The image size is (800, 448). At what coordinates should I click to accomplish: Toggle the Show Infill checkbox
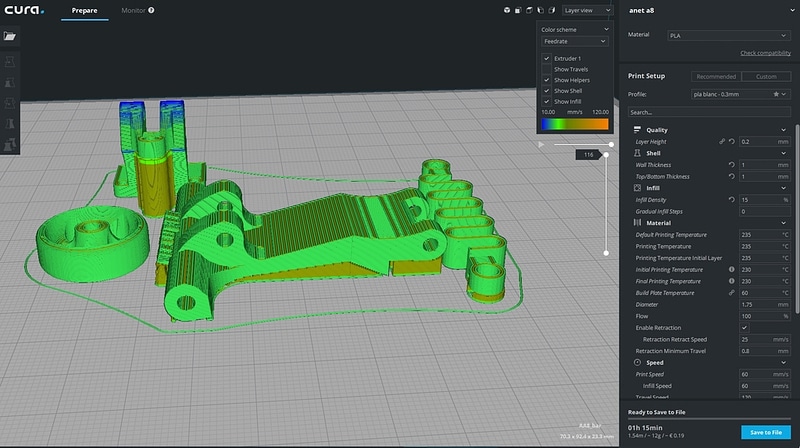point(546,101)
